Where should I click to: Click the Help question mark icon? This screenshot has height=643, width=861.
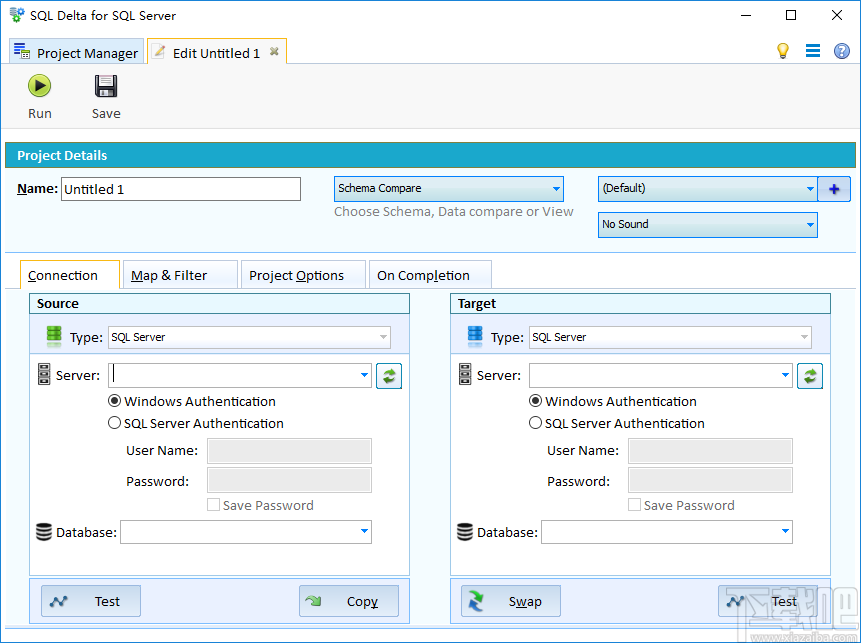(843, 50)
